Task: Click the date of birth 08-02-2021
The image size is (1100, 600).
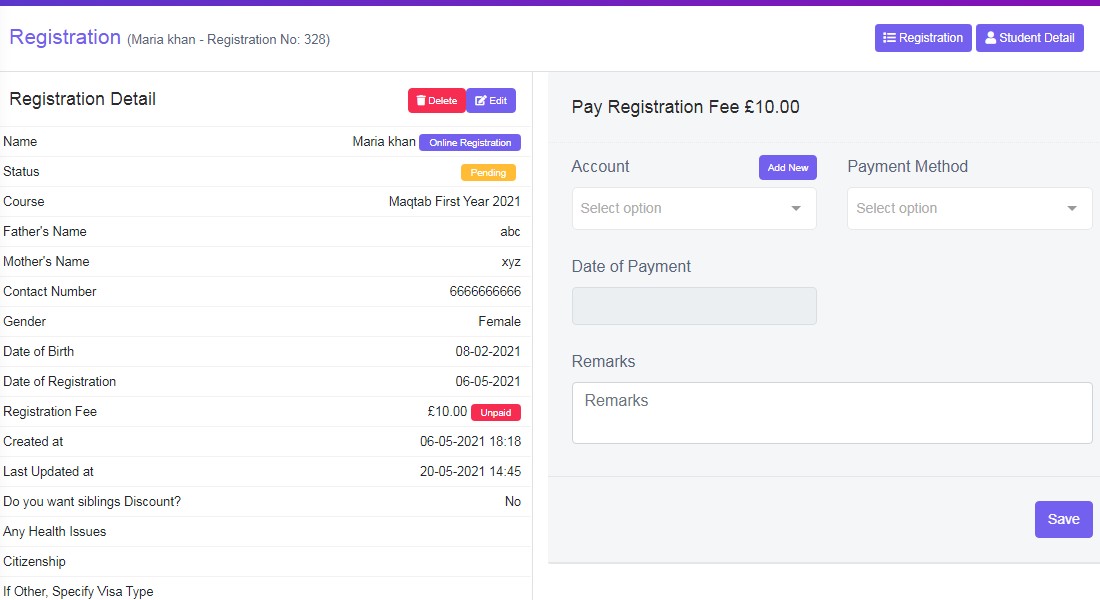Action: (488, 352)
